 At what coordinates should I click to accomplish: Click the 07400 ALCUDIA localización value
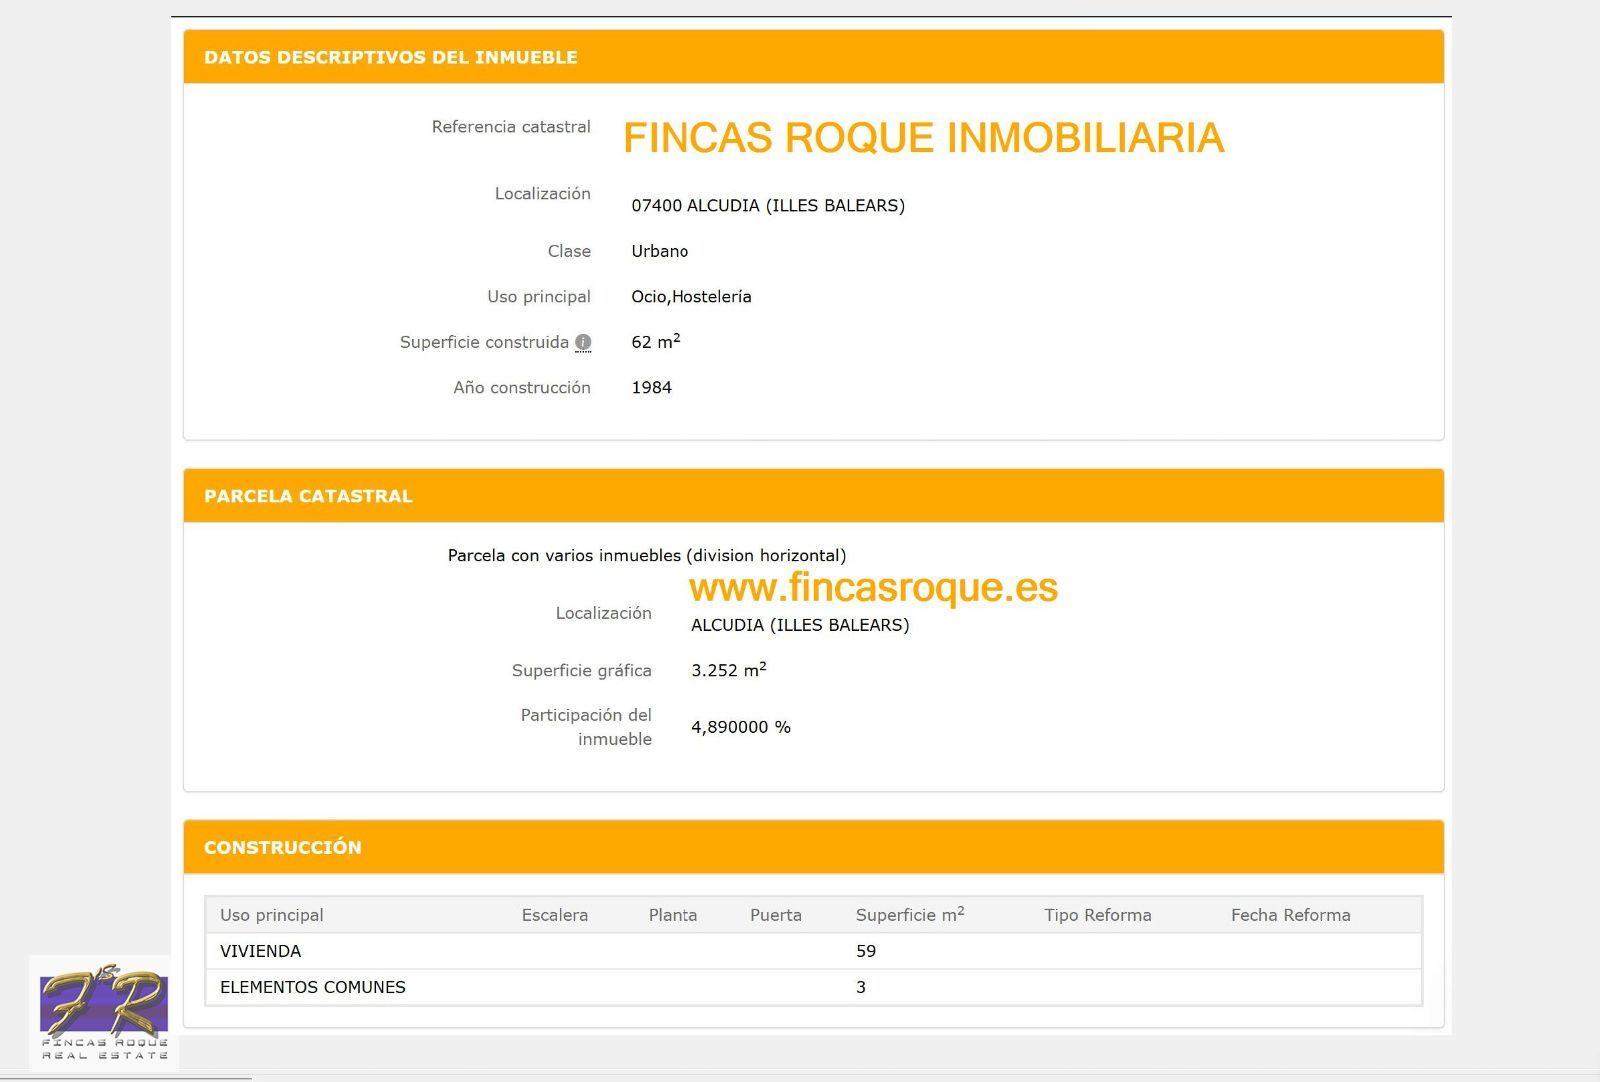tap(767, 206)
